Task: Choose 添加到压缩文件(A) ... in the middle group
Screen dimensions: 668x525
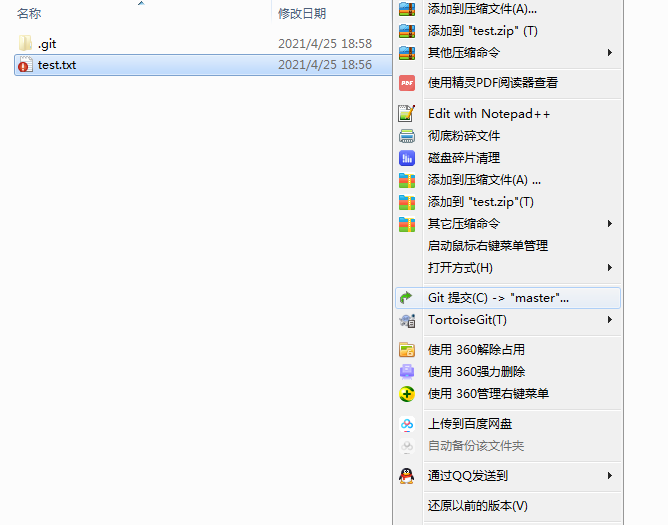Action: pos(509,180)
